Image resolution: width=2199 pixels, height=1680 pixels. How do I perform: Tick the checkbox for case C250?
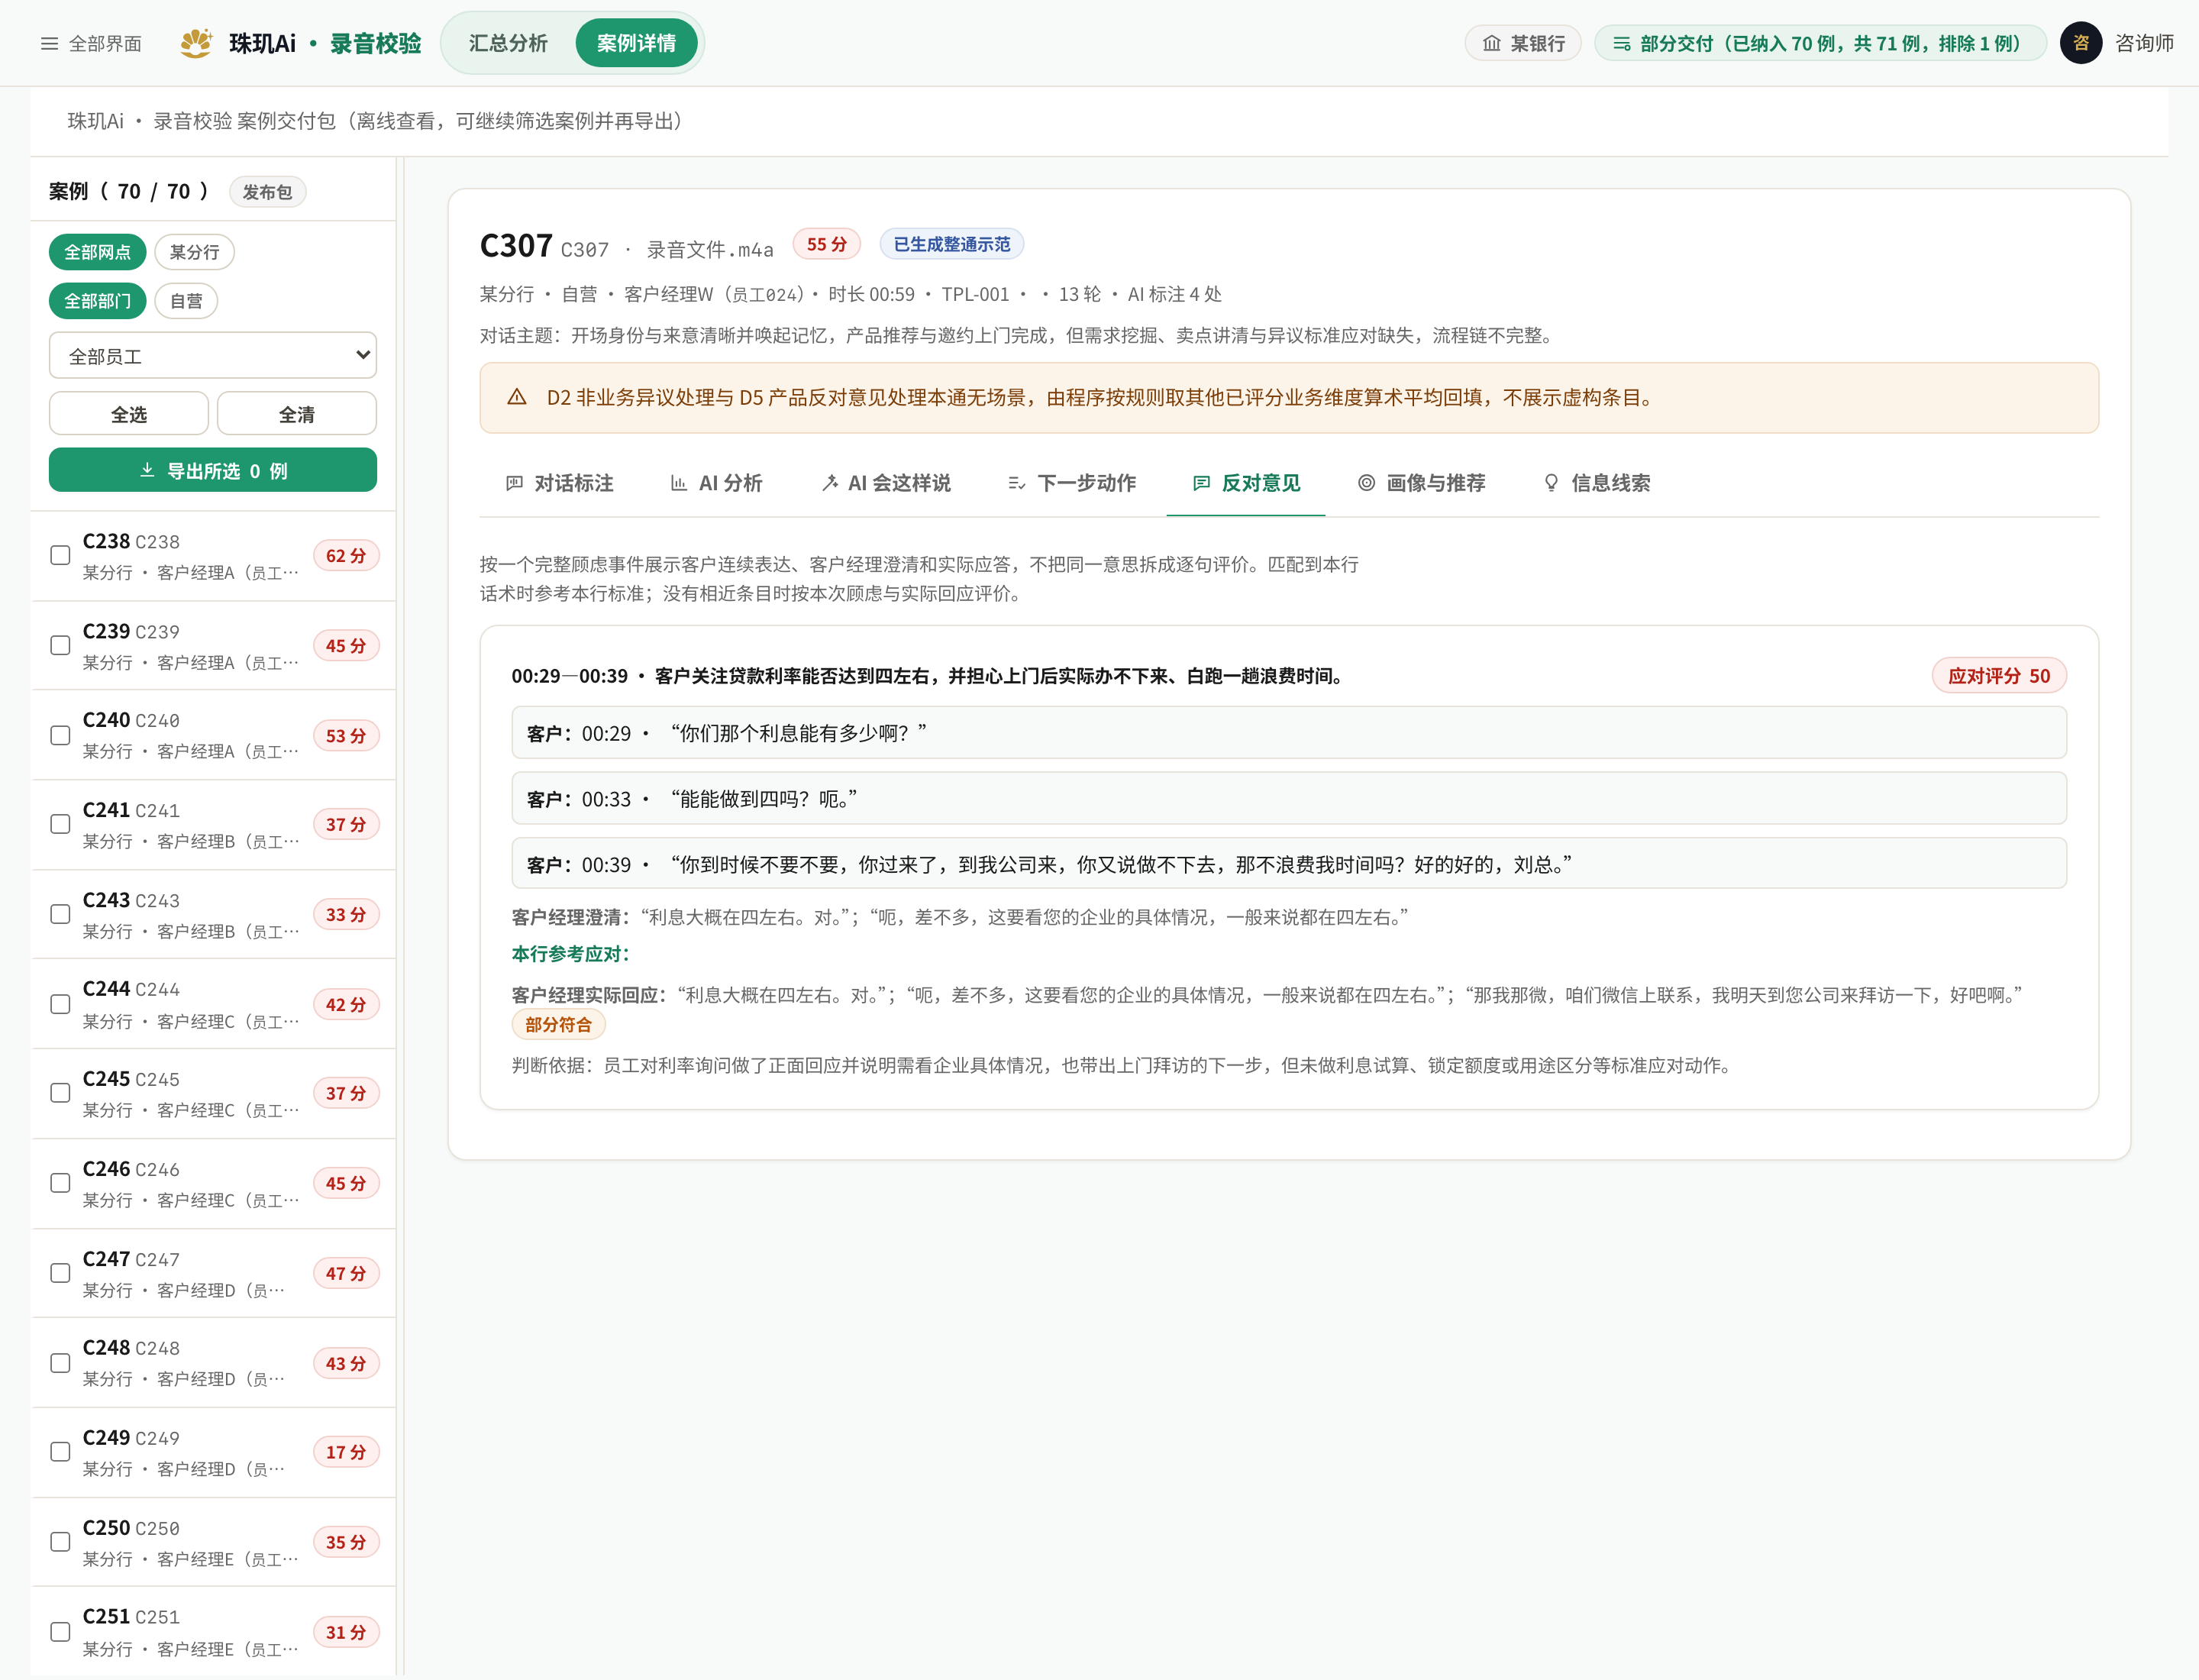[x=60, y=1542]
